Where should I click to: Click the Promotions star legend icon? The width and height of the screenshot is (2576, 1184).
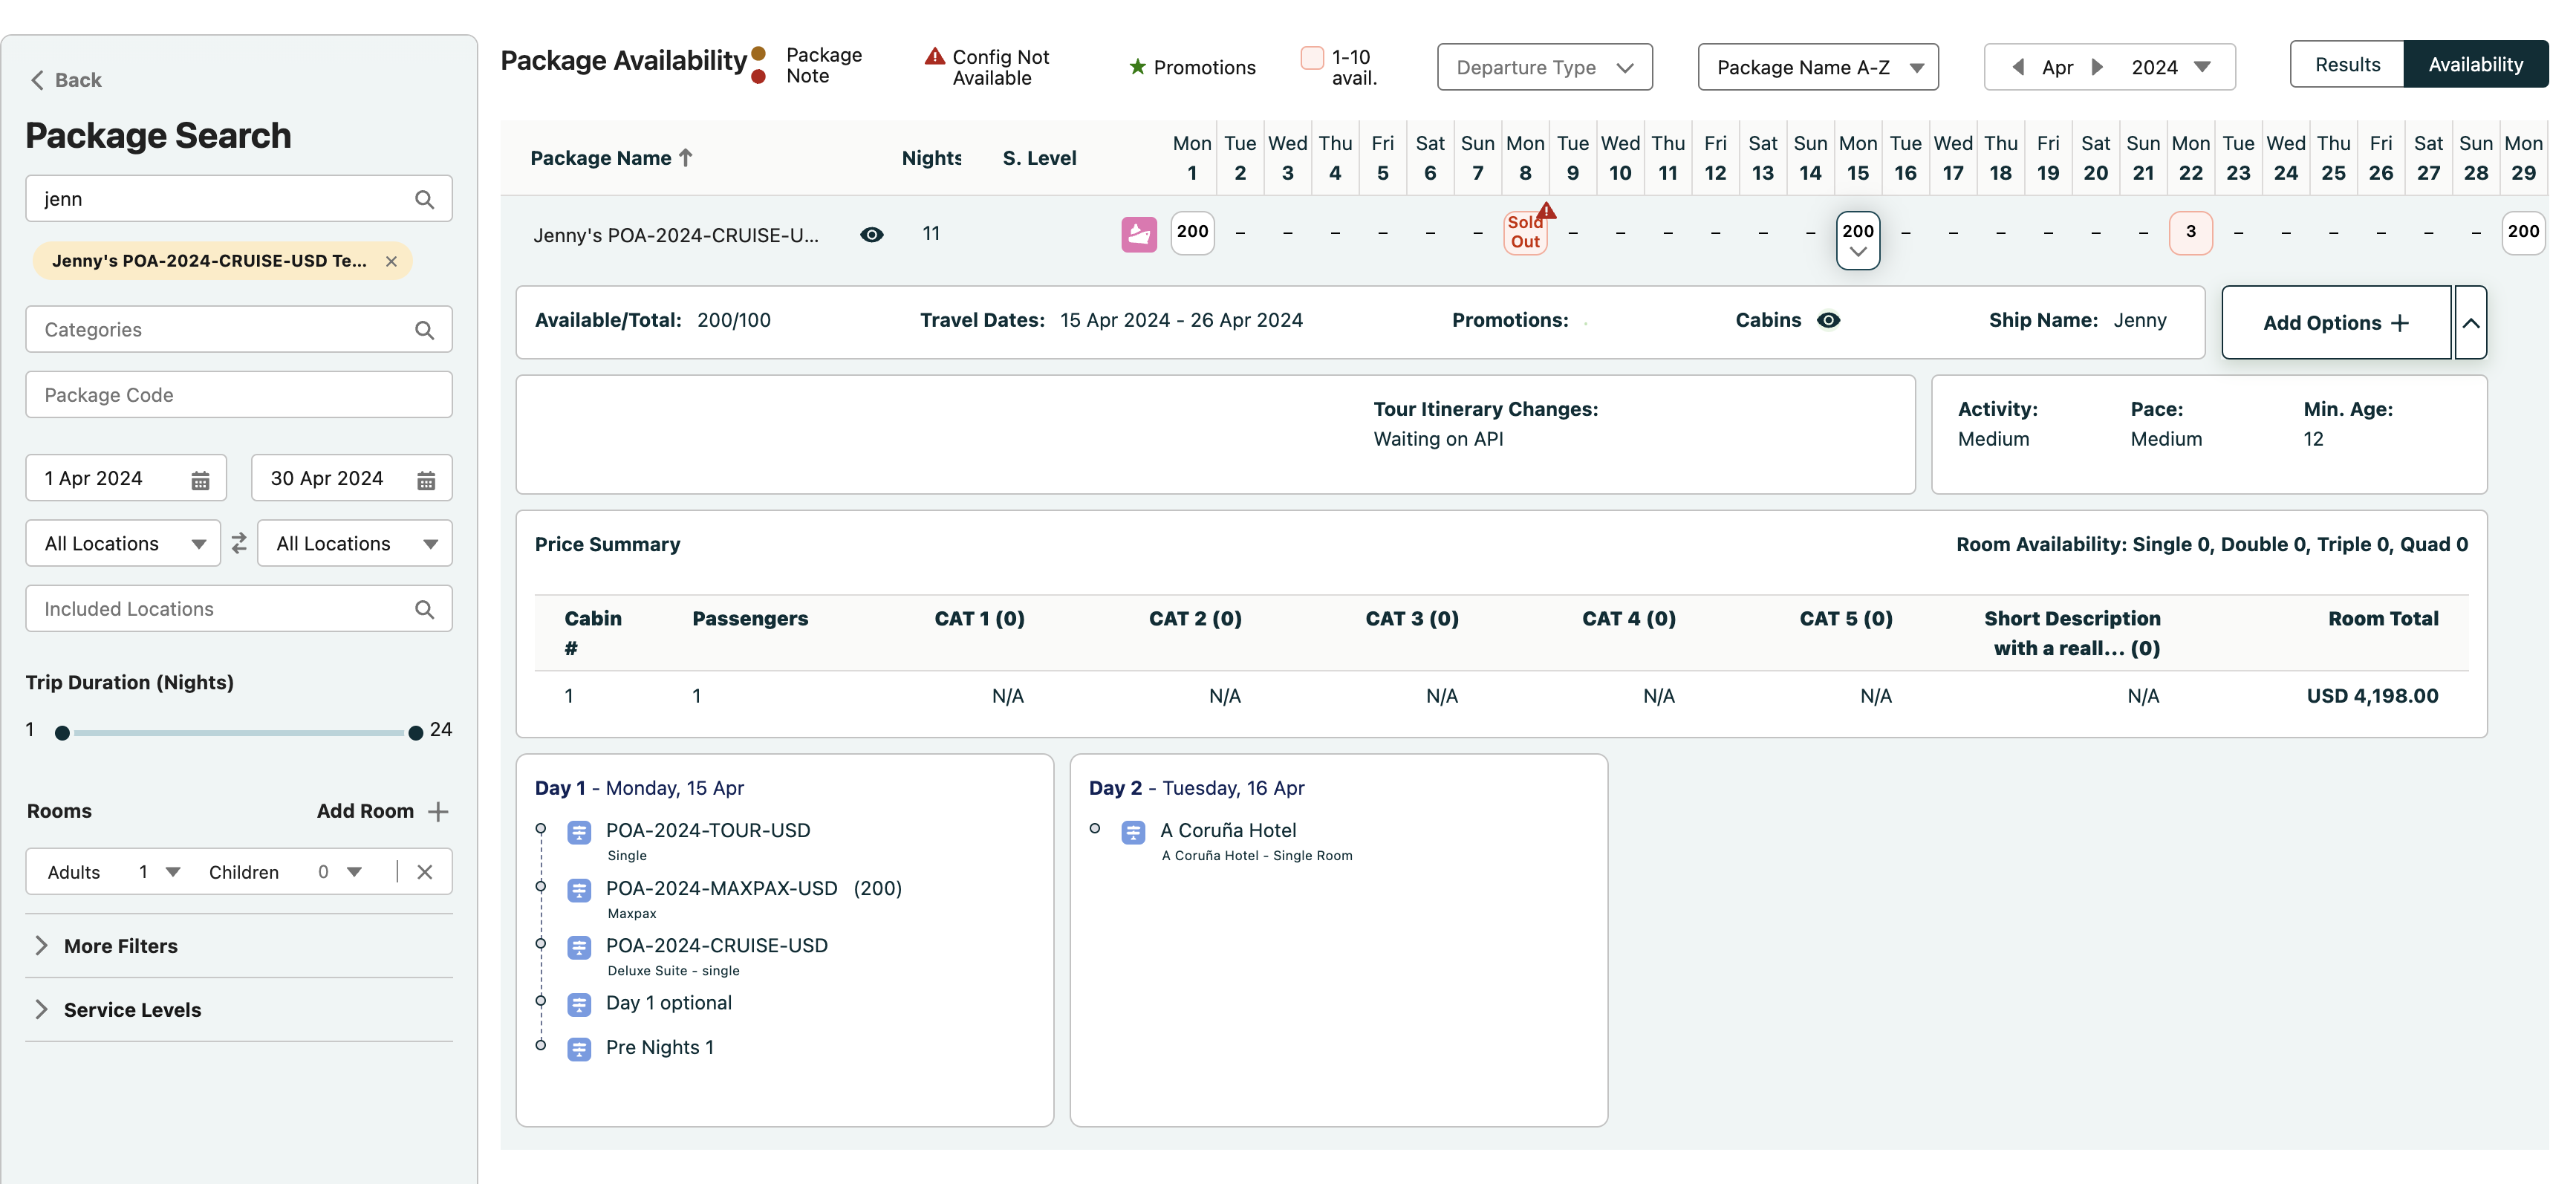pos(1137,67)
